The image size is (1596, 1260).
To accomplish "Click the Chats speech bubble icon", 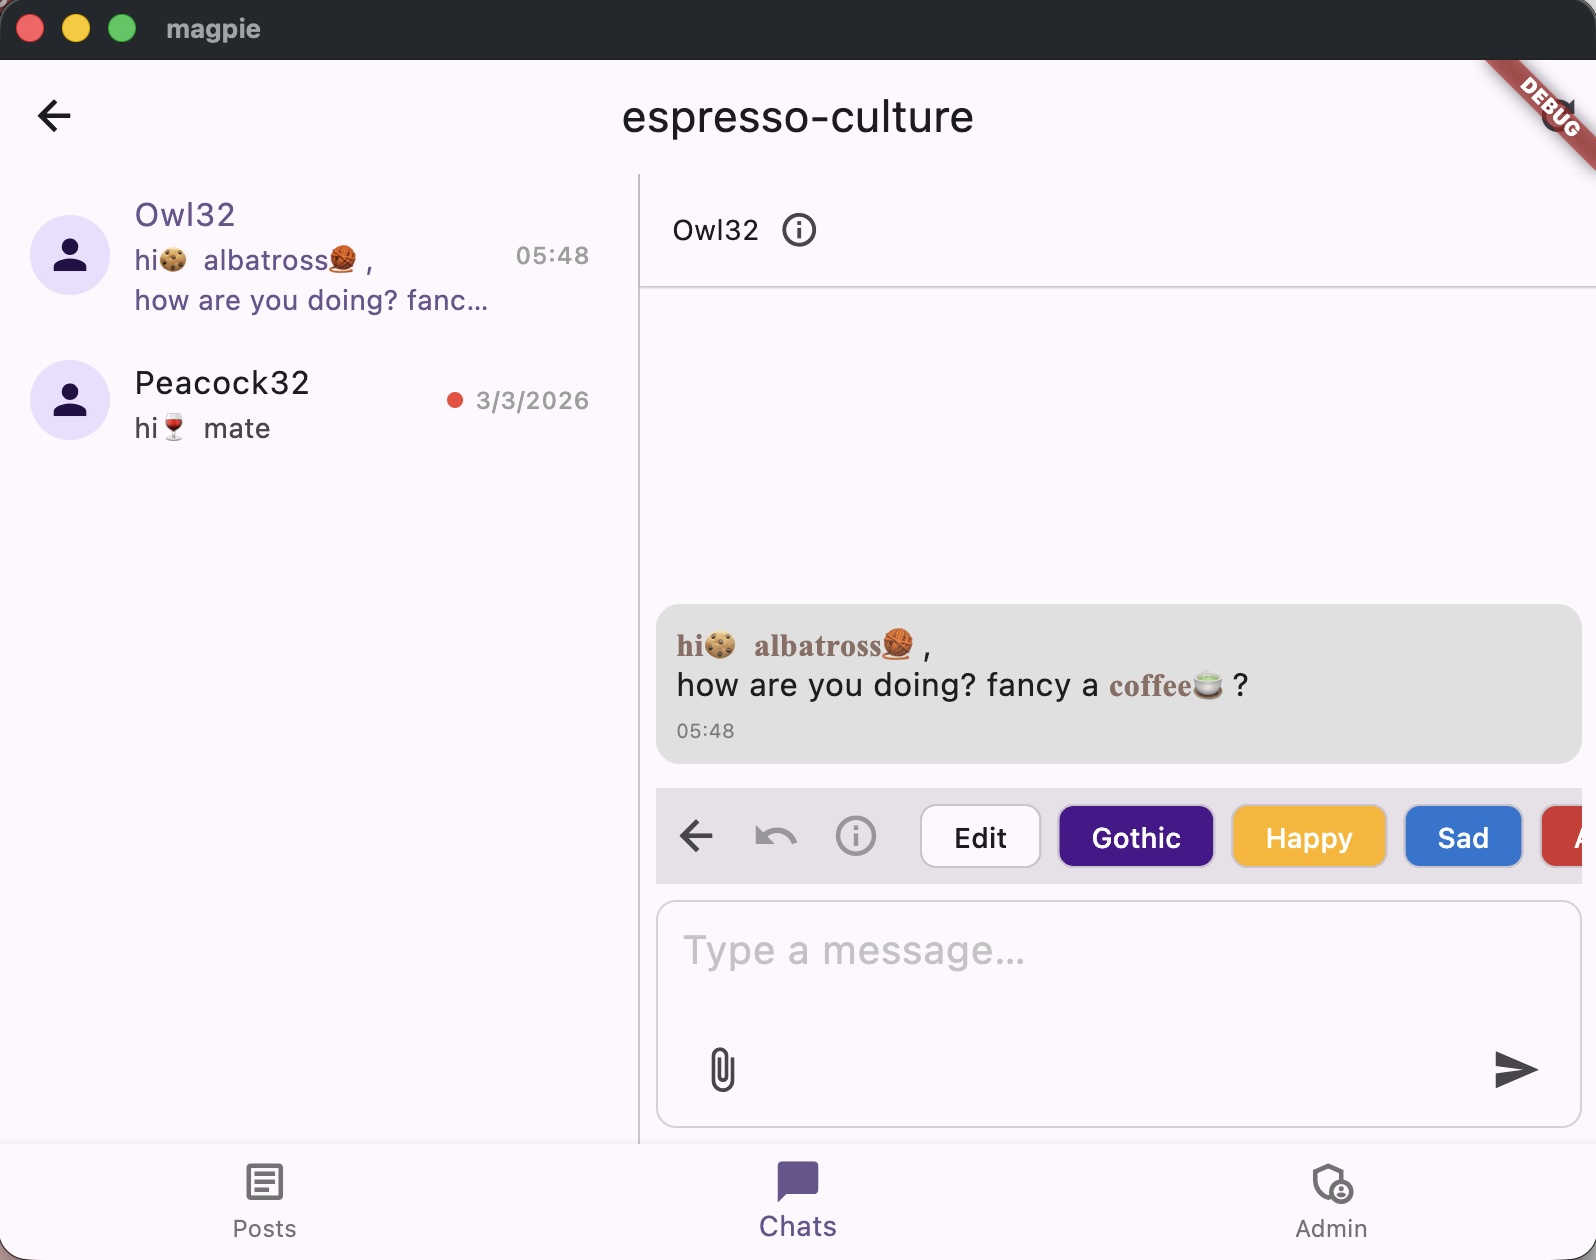I will click(x=798, y=1181).
